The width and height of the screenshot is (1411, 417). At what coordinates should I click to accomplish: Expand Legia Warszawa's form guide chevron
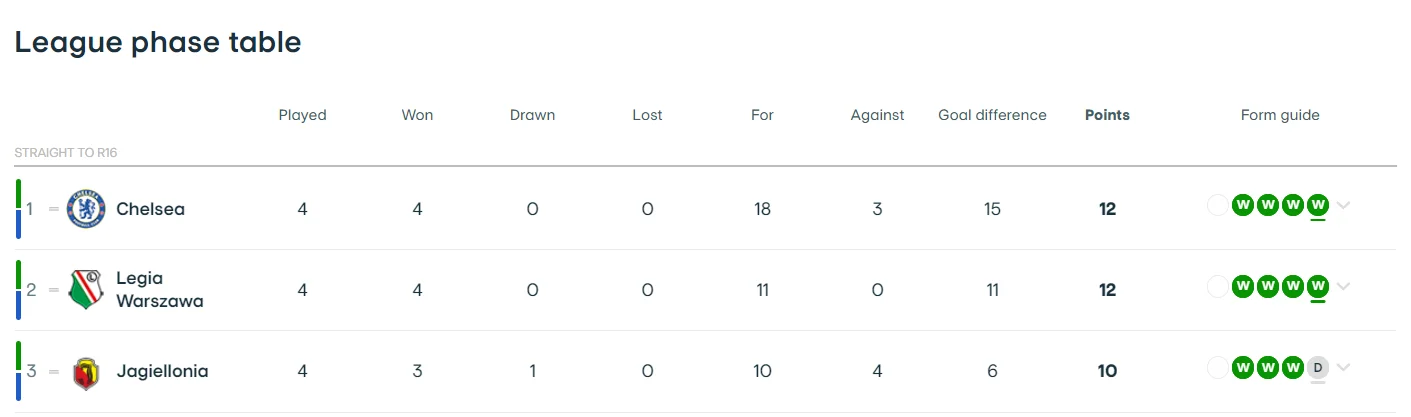(x=1343, y=286)
